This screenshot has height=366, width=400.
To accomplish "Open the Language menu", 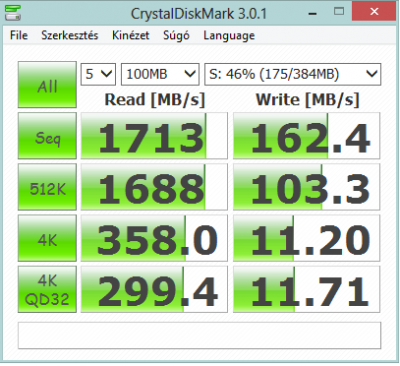I will point(229,35).
